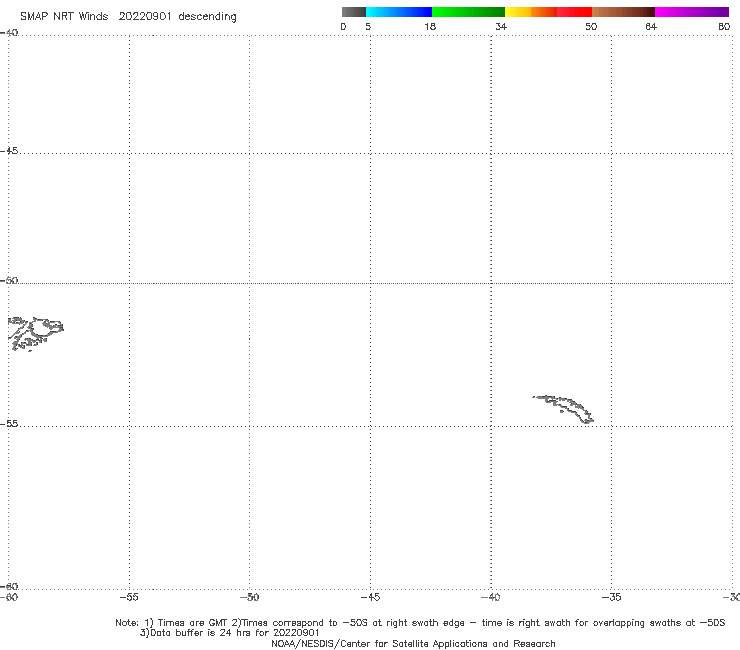The width and height of the screenshot is (740, 650).
Task: Click the "-55" latitude label on the left axis
Action: pos(9,423)
